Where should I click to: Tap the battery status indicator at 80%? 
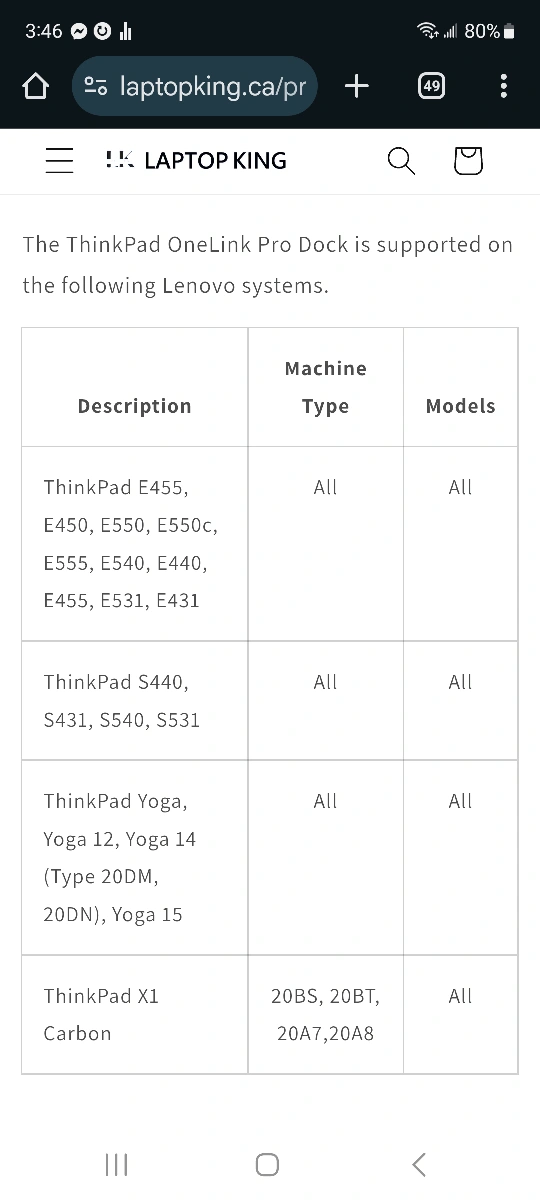(x=490, y=31)
